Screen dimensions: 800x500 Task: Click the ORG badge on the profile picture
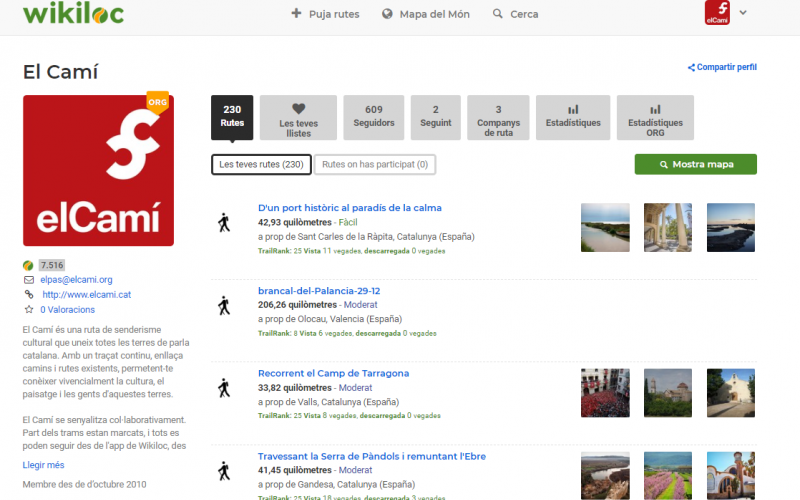pos(158,102)
